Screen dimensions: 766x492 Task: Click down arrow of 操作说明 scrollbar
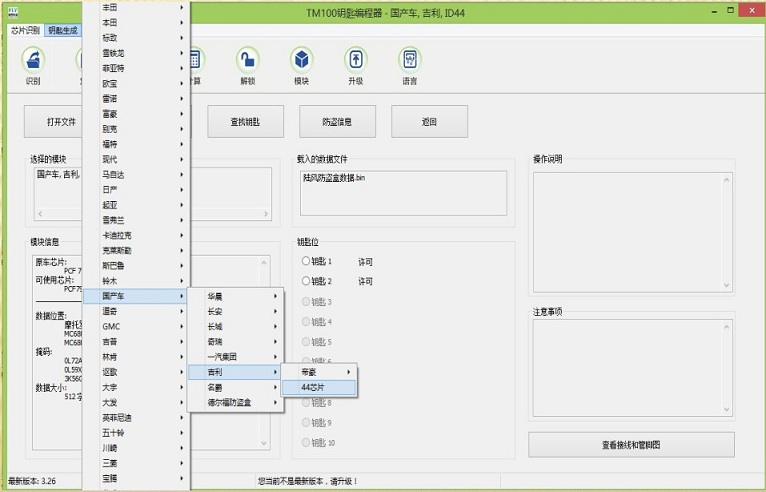726,285
